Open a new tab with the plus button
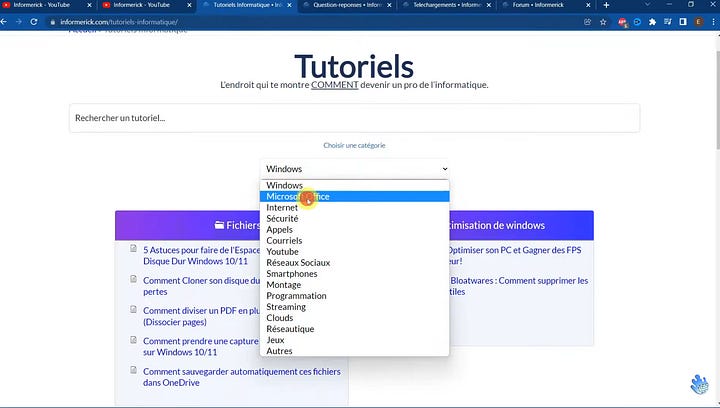Viewport: 720px width, 408px height. [606, 5]
